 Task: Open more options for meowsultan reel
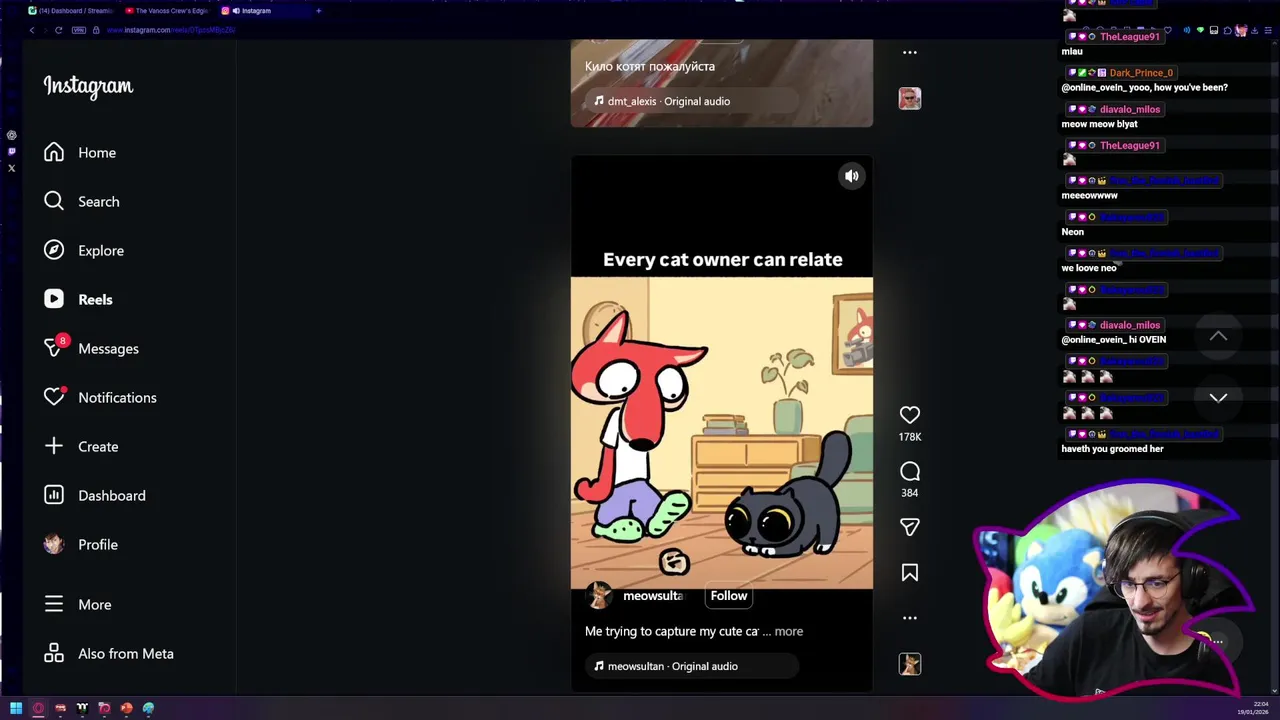(910, 618)
